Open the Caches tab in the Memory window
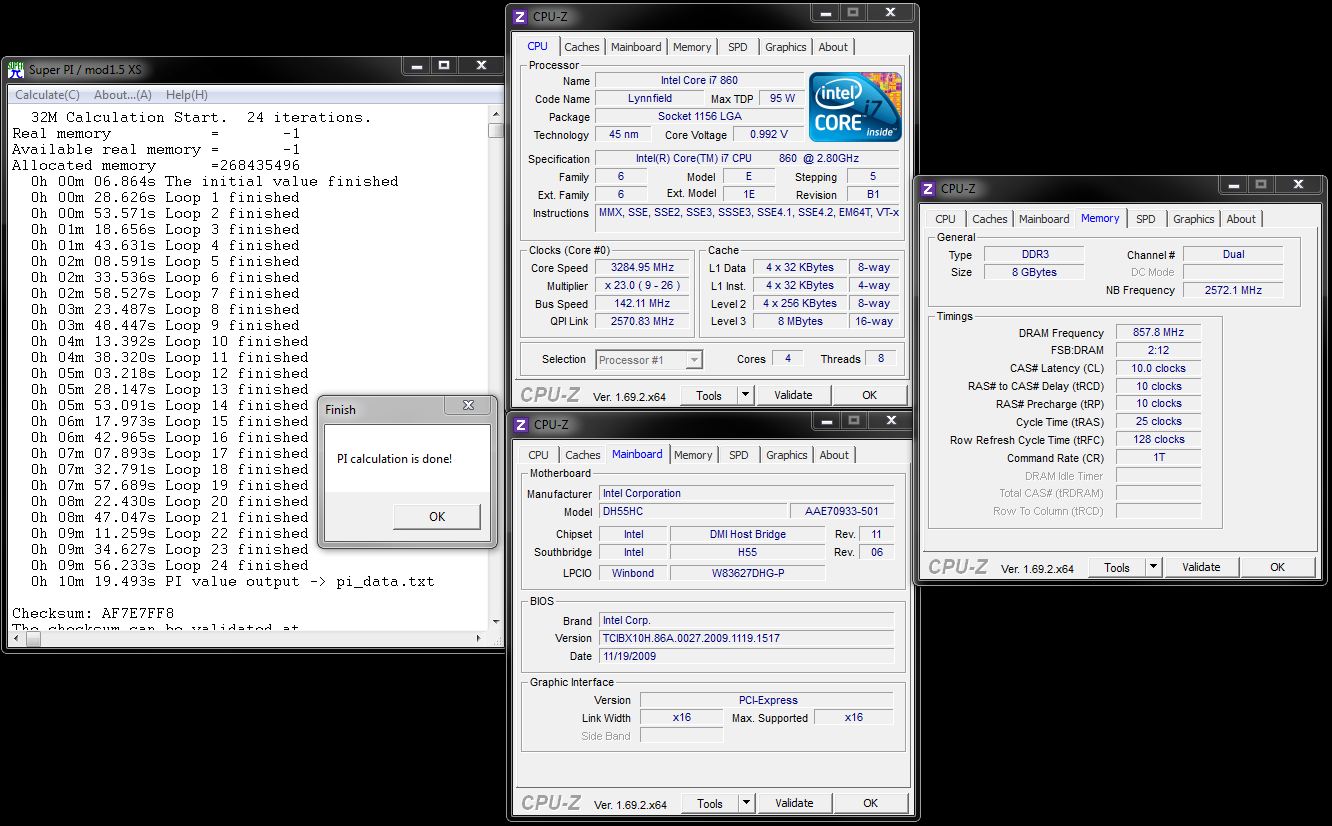Image resolution: width=1332 pixels, height=826 pixels. click(x=990, y=219)
